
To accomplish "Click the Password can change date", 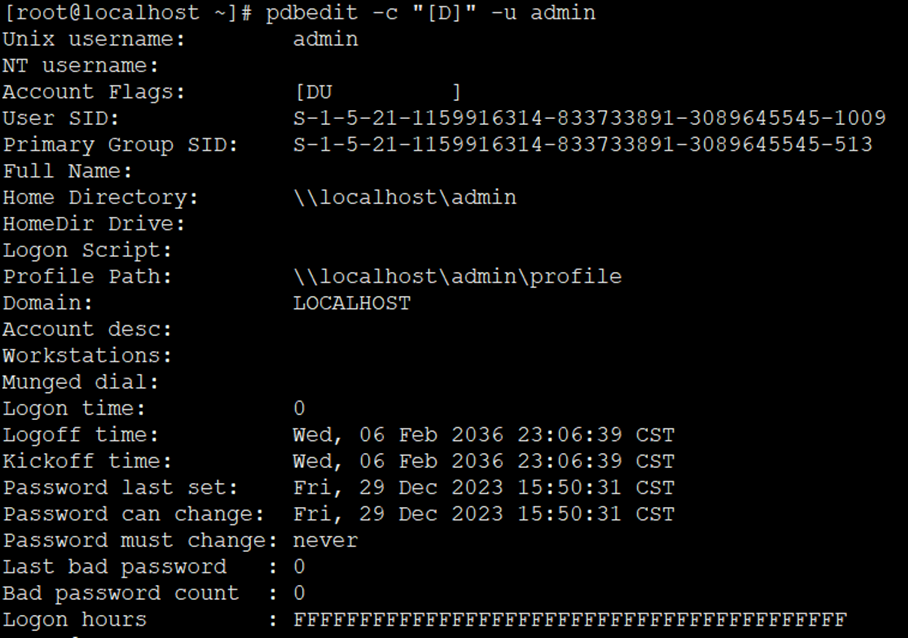I will click(484, 514).
